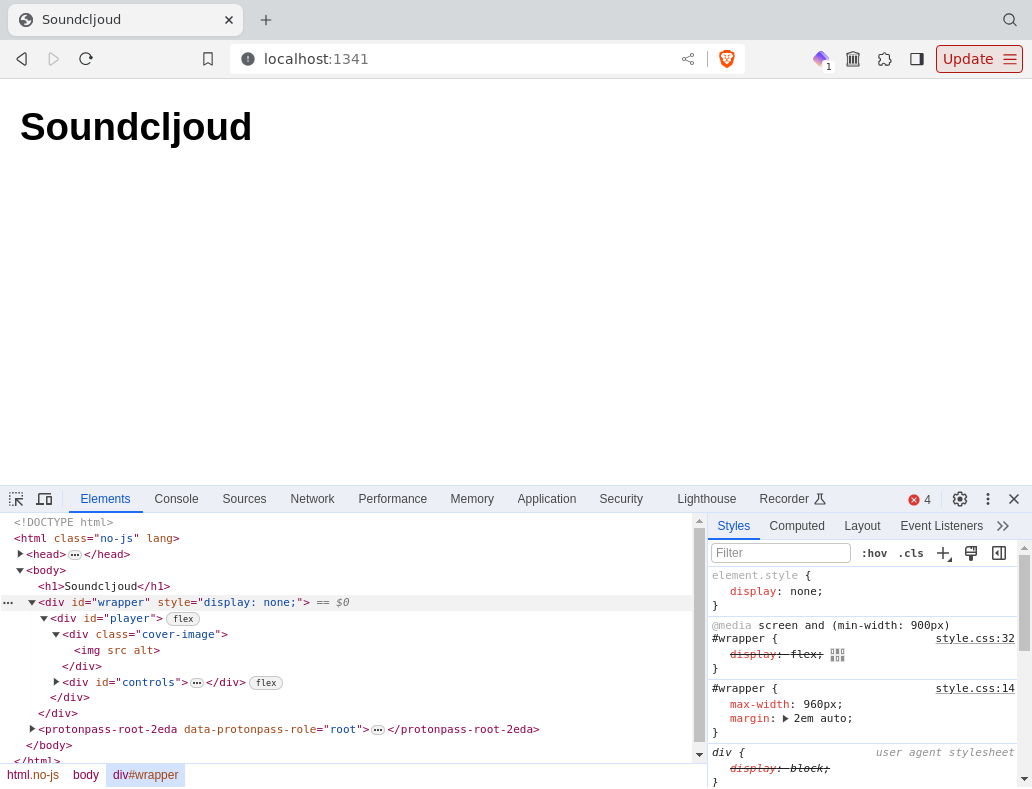Open a new browser tab
1032x789 pixels.
tap(266, 20)
